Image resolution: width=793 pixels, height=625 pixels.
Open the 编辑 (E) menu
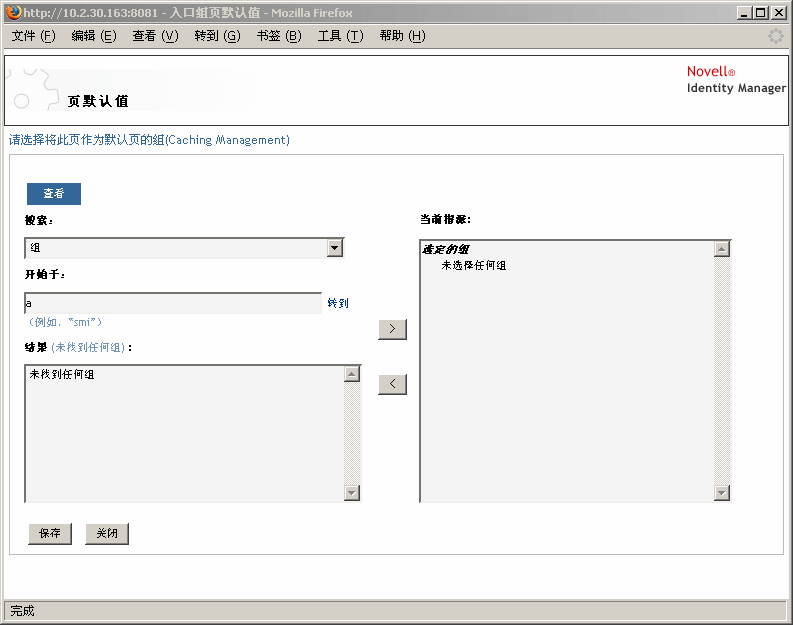point(94,36)
